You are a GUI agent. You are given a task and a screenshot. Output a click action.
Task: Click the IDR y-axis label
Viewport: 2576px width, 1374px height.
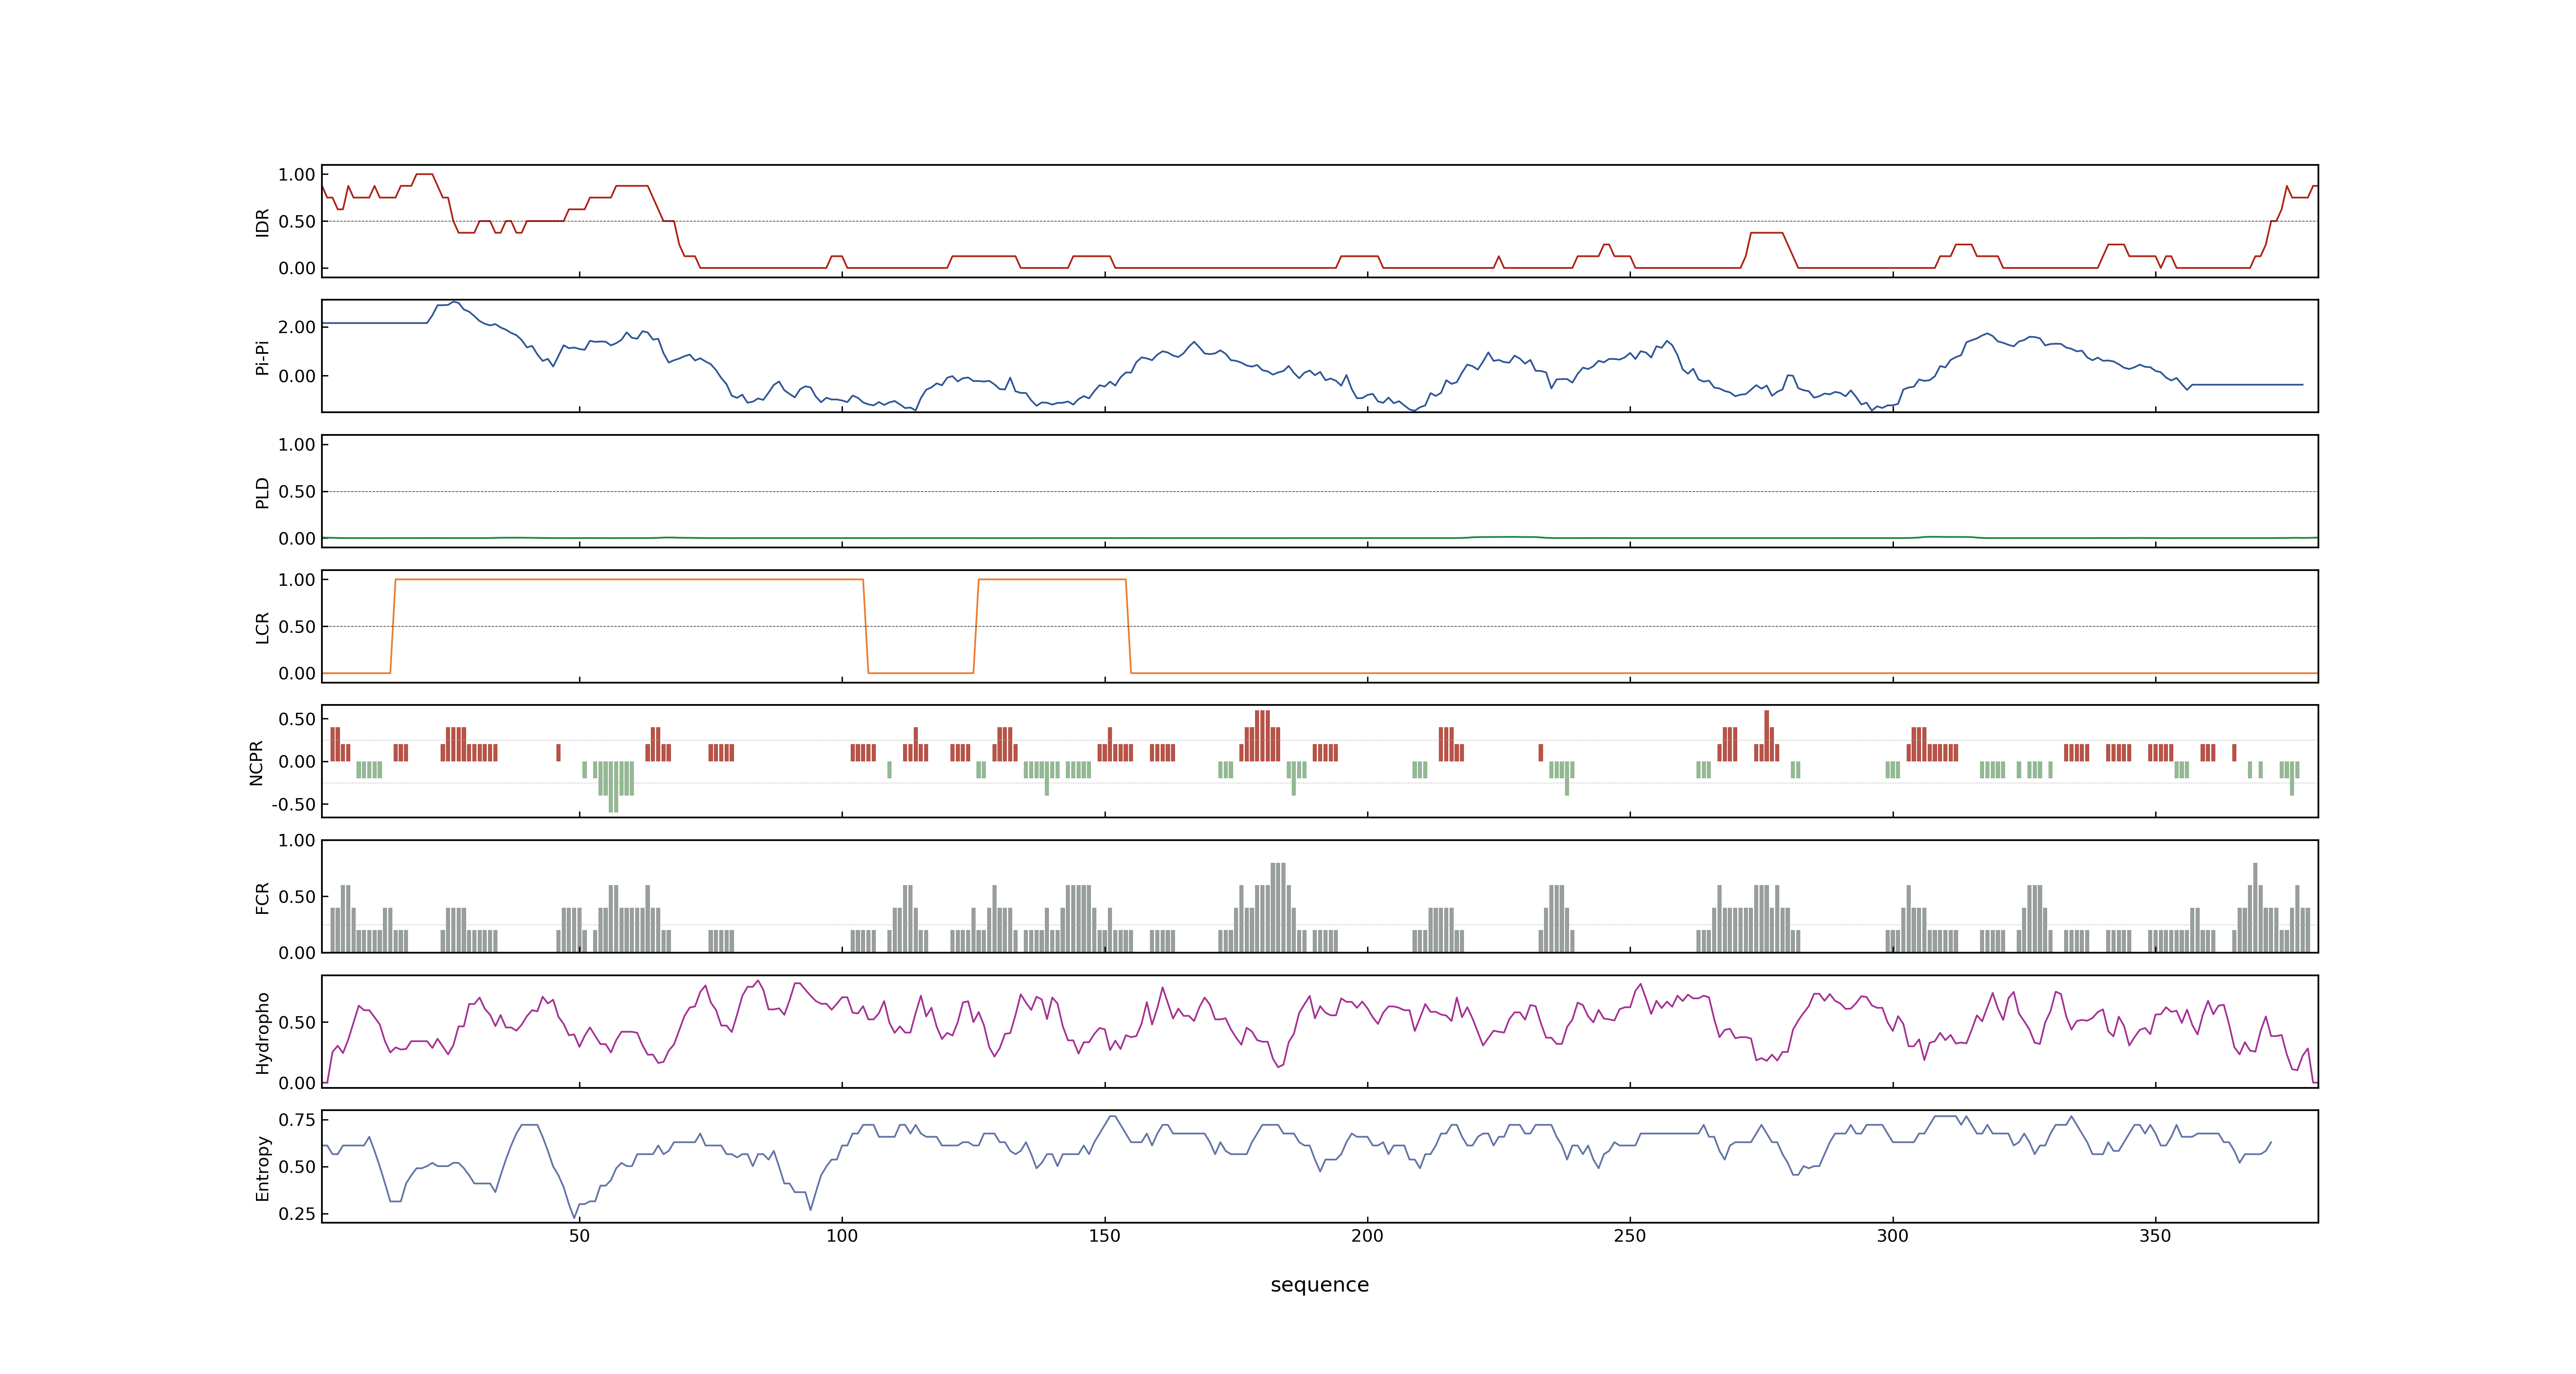pos(262,222)
